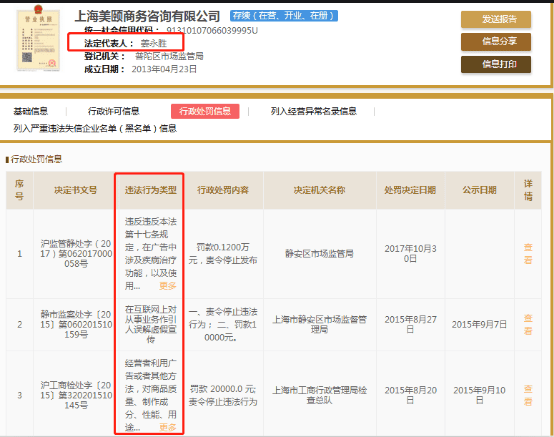Image resolution: width=554 pixels, height=437 pixels.
Task: Click authority 静安区市场监管局
Action: 319,254
